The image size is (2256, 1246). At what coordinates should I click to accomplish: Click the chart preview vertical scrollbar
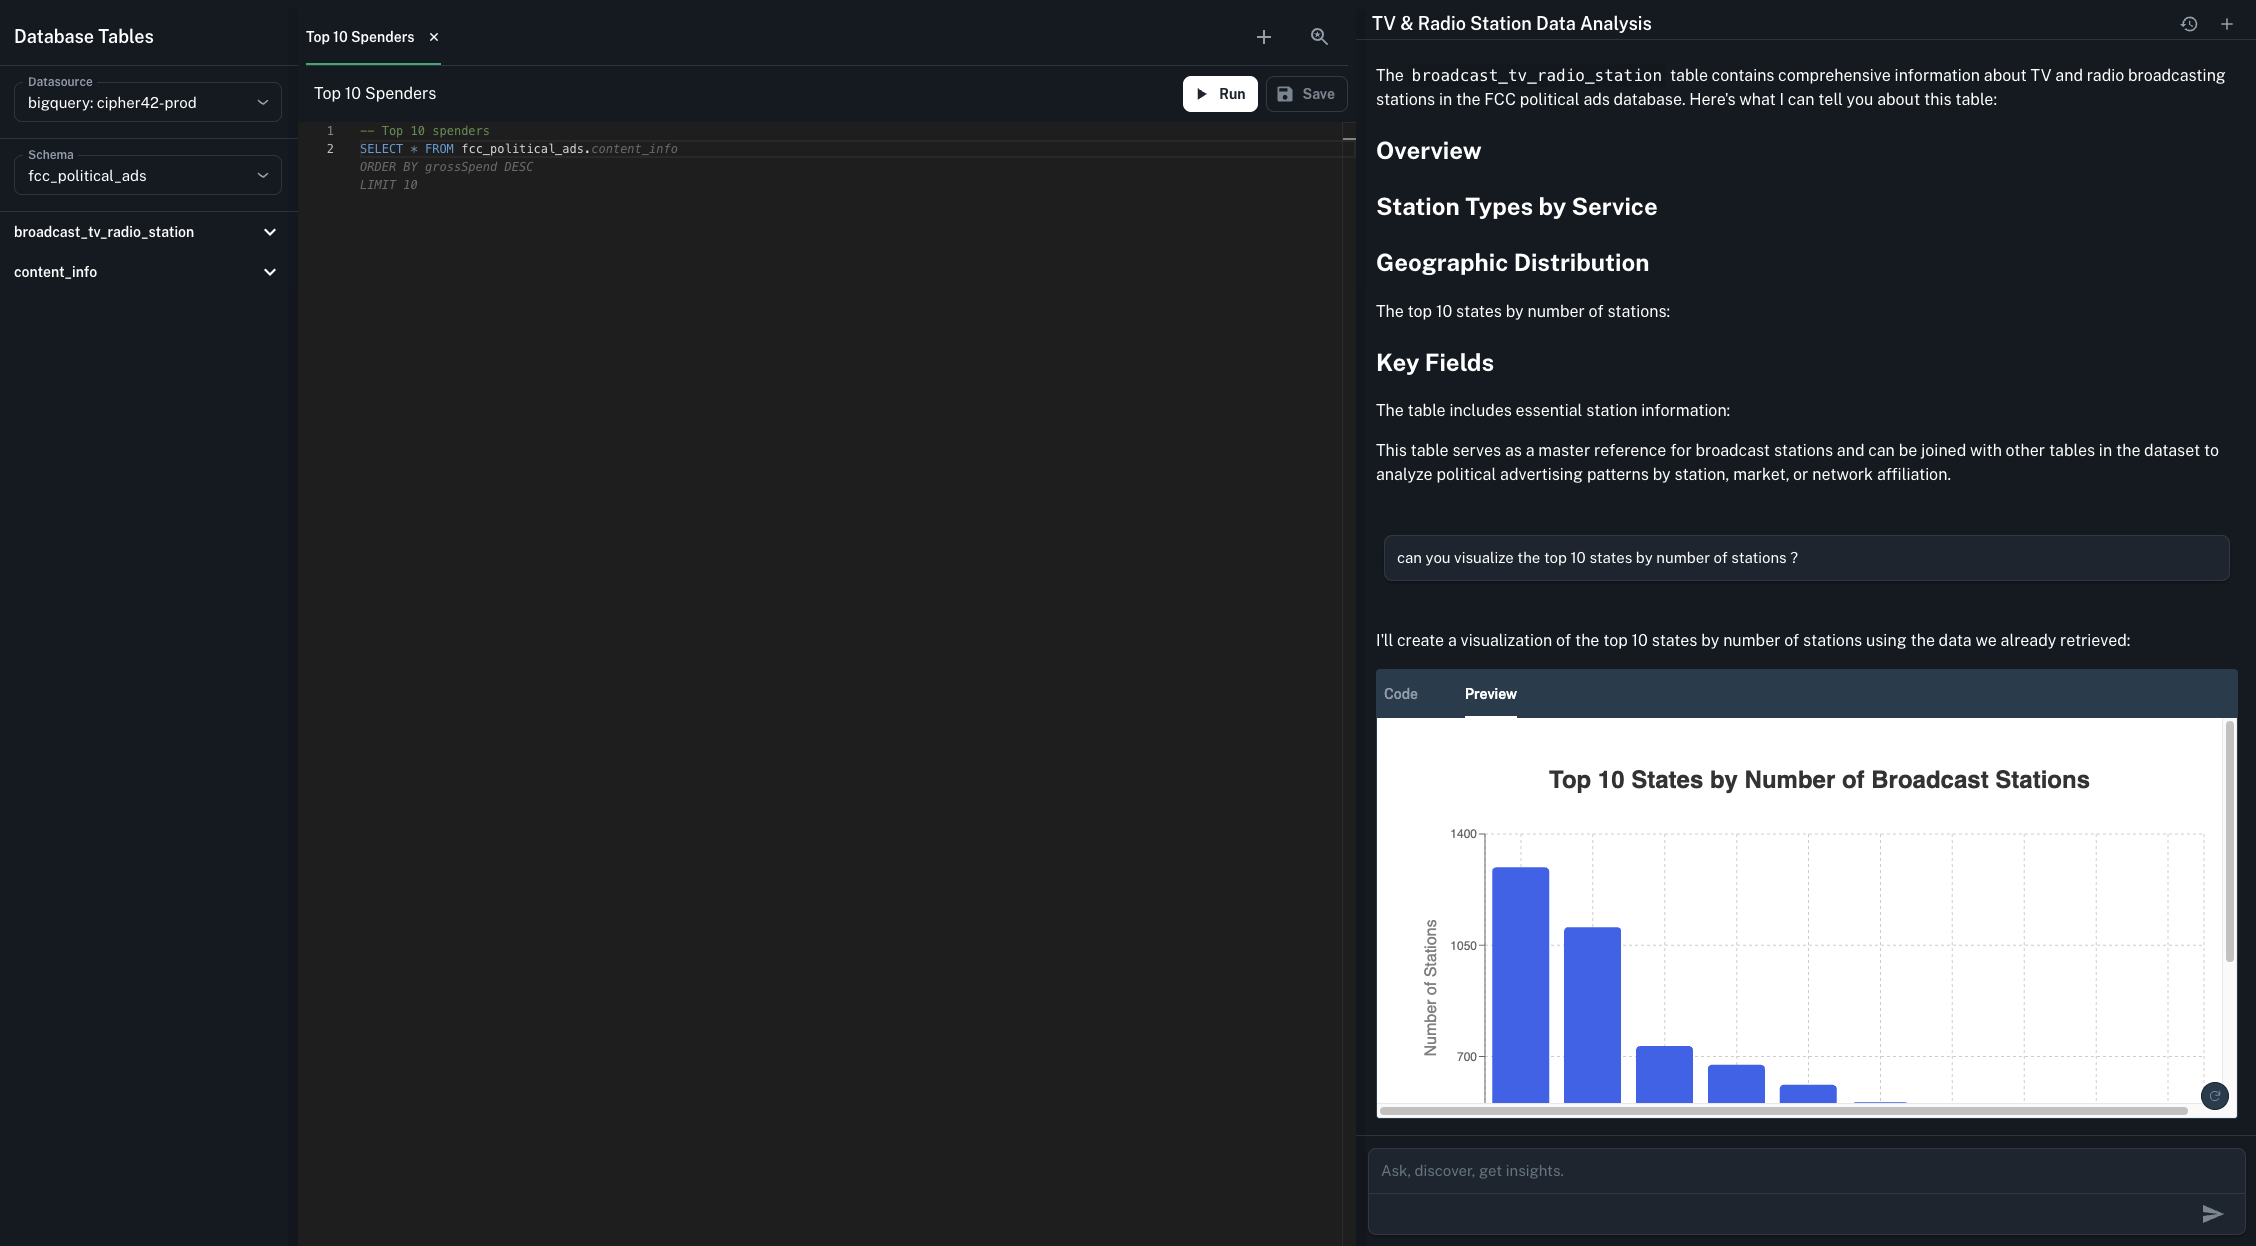pos(2229,840)
